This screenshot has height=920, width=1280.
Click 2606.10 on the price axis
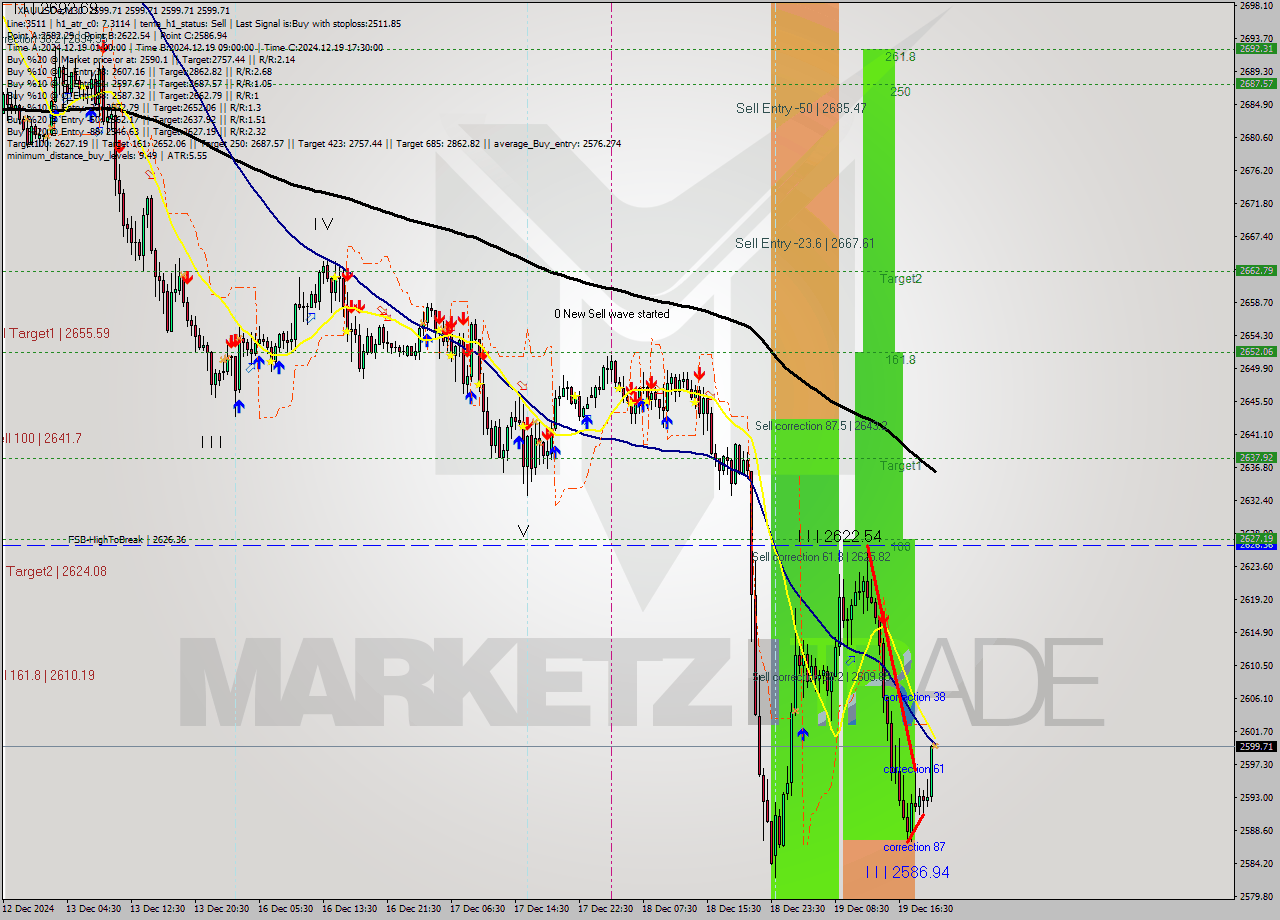click(x=1256, y=698)
